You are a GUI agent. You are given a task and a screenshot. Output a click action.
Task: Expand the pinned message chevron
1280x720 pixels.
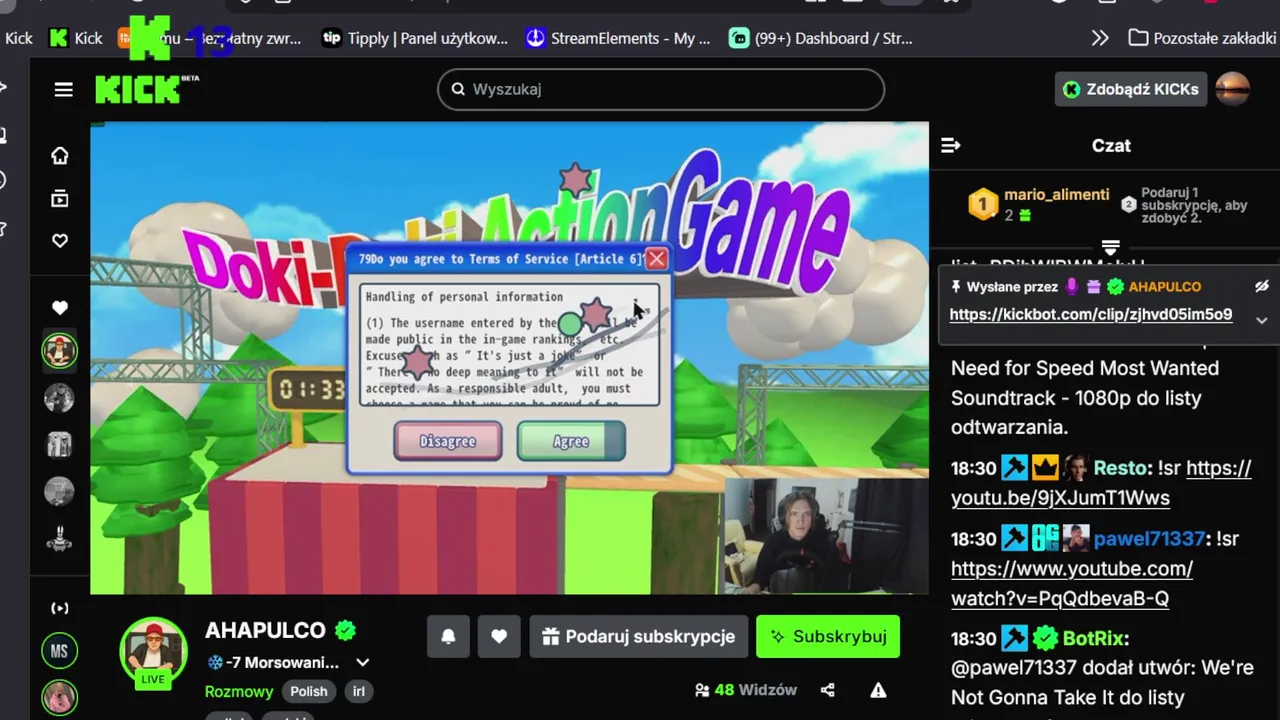pyautogui.click(x=1262, y=320)
